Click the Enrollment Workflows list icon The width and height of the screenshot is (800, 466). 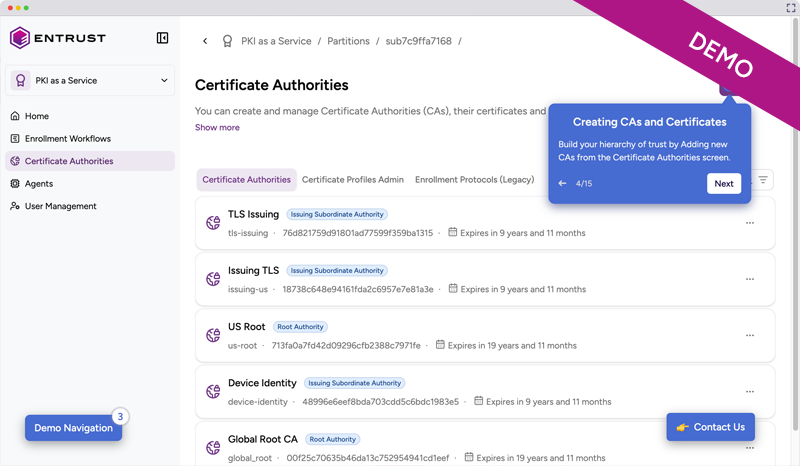click(x=15, y=138)
